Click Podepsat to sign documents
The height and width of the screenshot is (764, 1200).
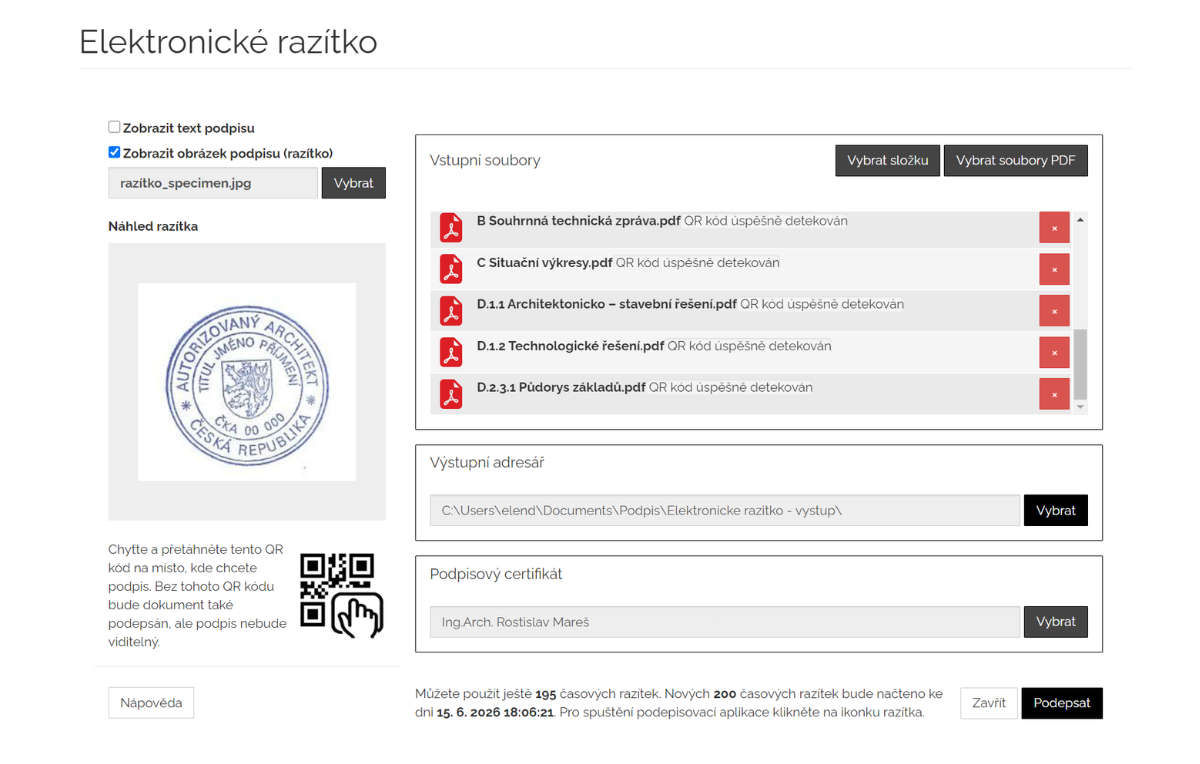pyautogui.click(x=1062, y=703)
